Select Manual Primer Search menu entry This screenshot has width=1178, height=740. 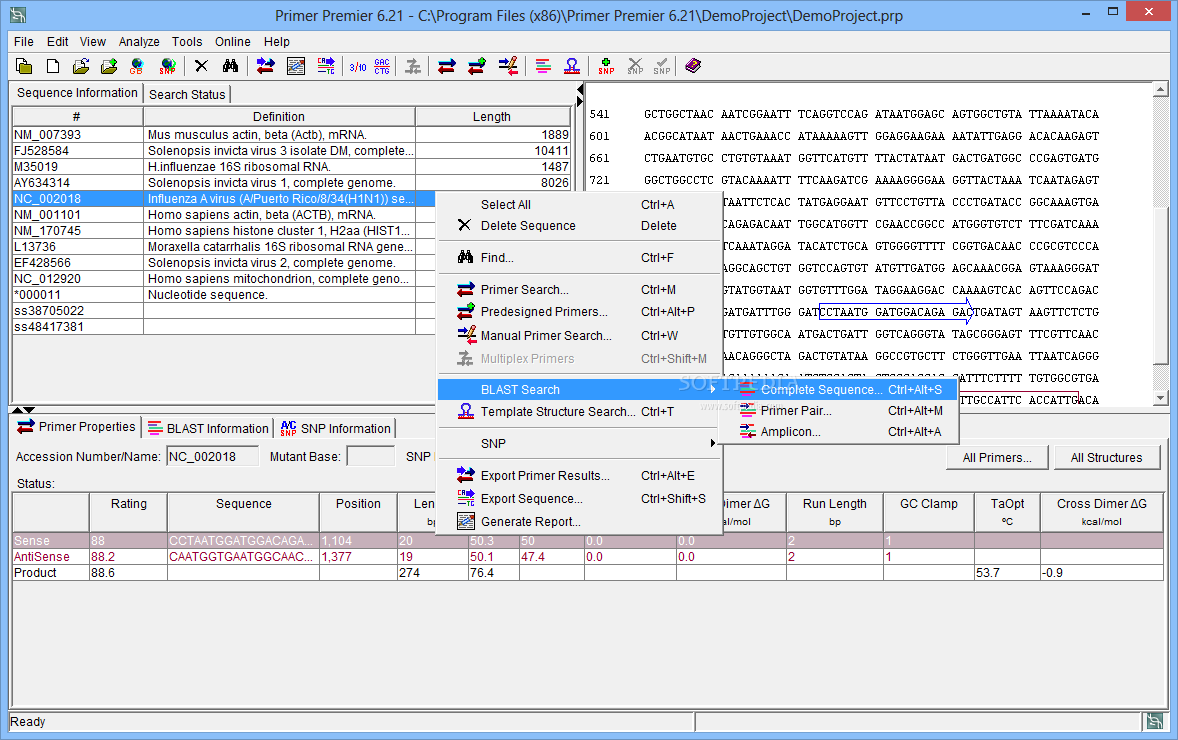(578, 336)
